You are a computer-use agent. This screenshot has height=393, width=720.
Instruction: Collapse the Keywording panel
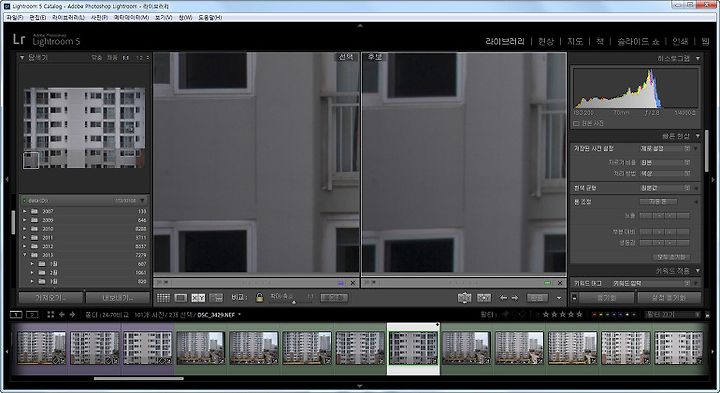[x=698, y=271]
